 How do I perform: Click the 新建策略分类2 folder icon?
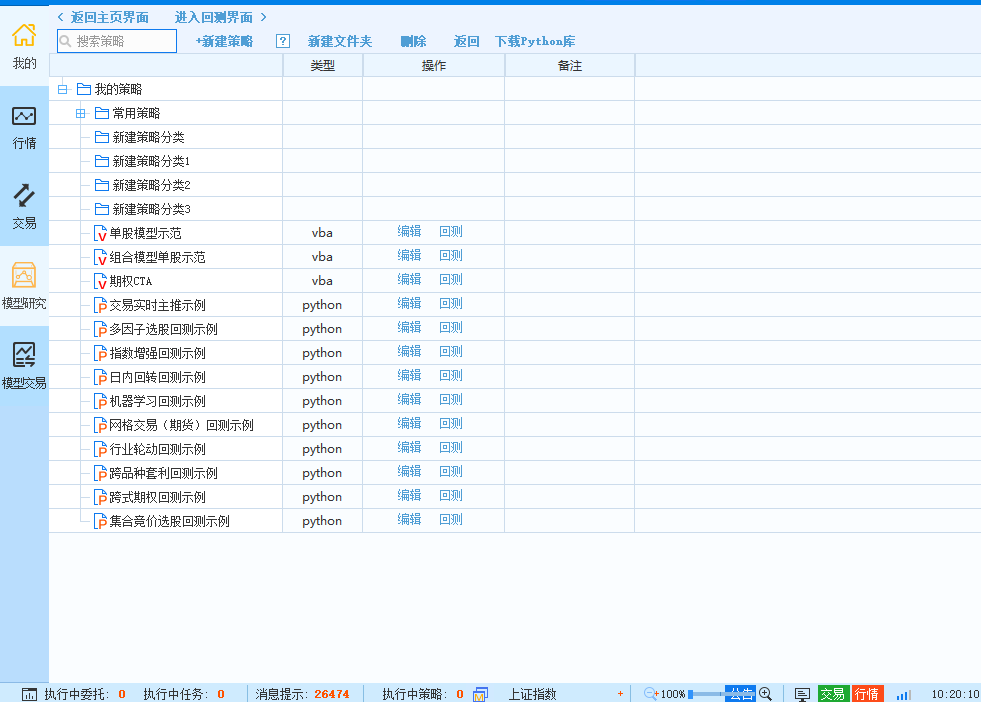(102, 185)
